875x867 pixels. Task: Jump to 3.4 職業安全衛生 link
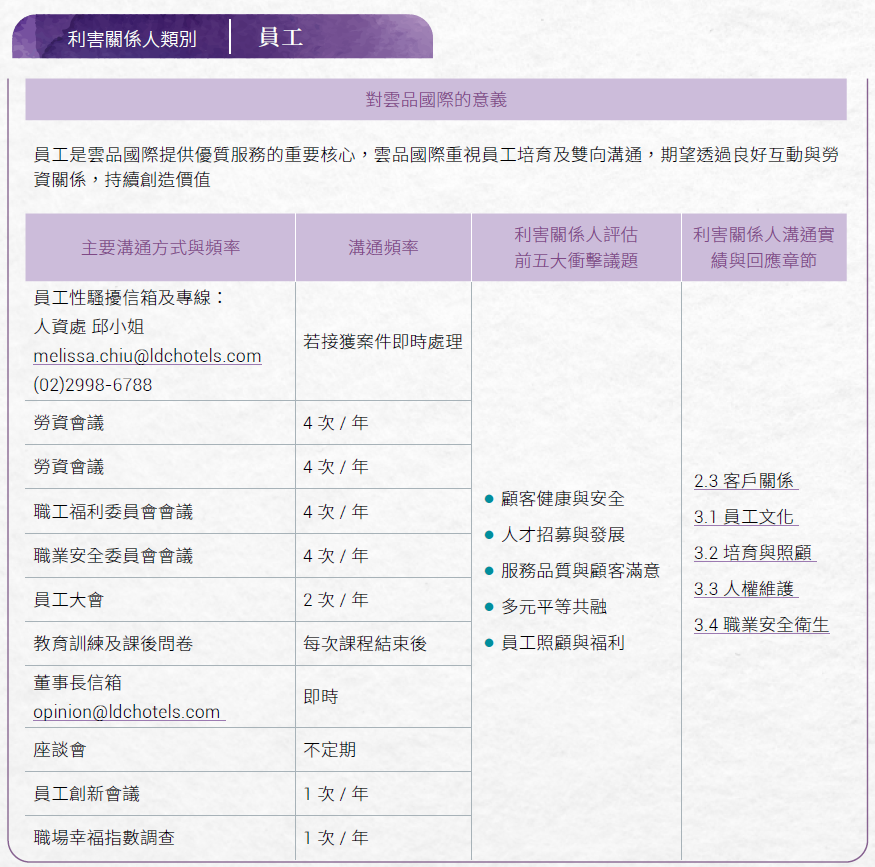coord(762,625)
